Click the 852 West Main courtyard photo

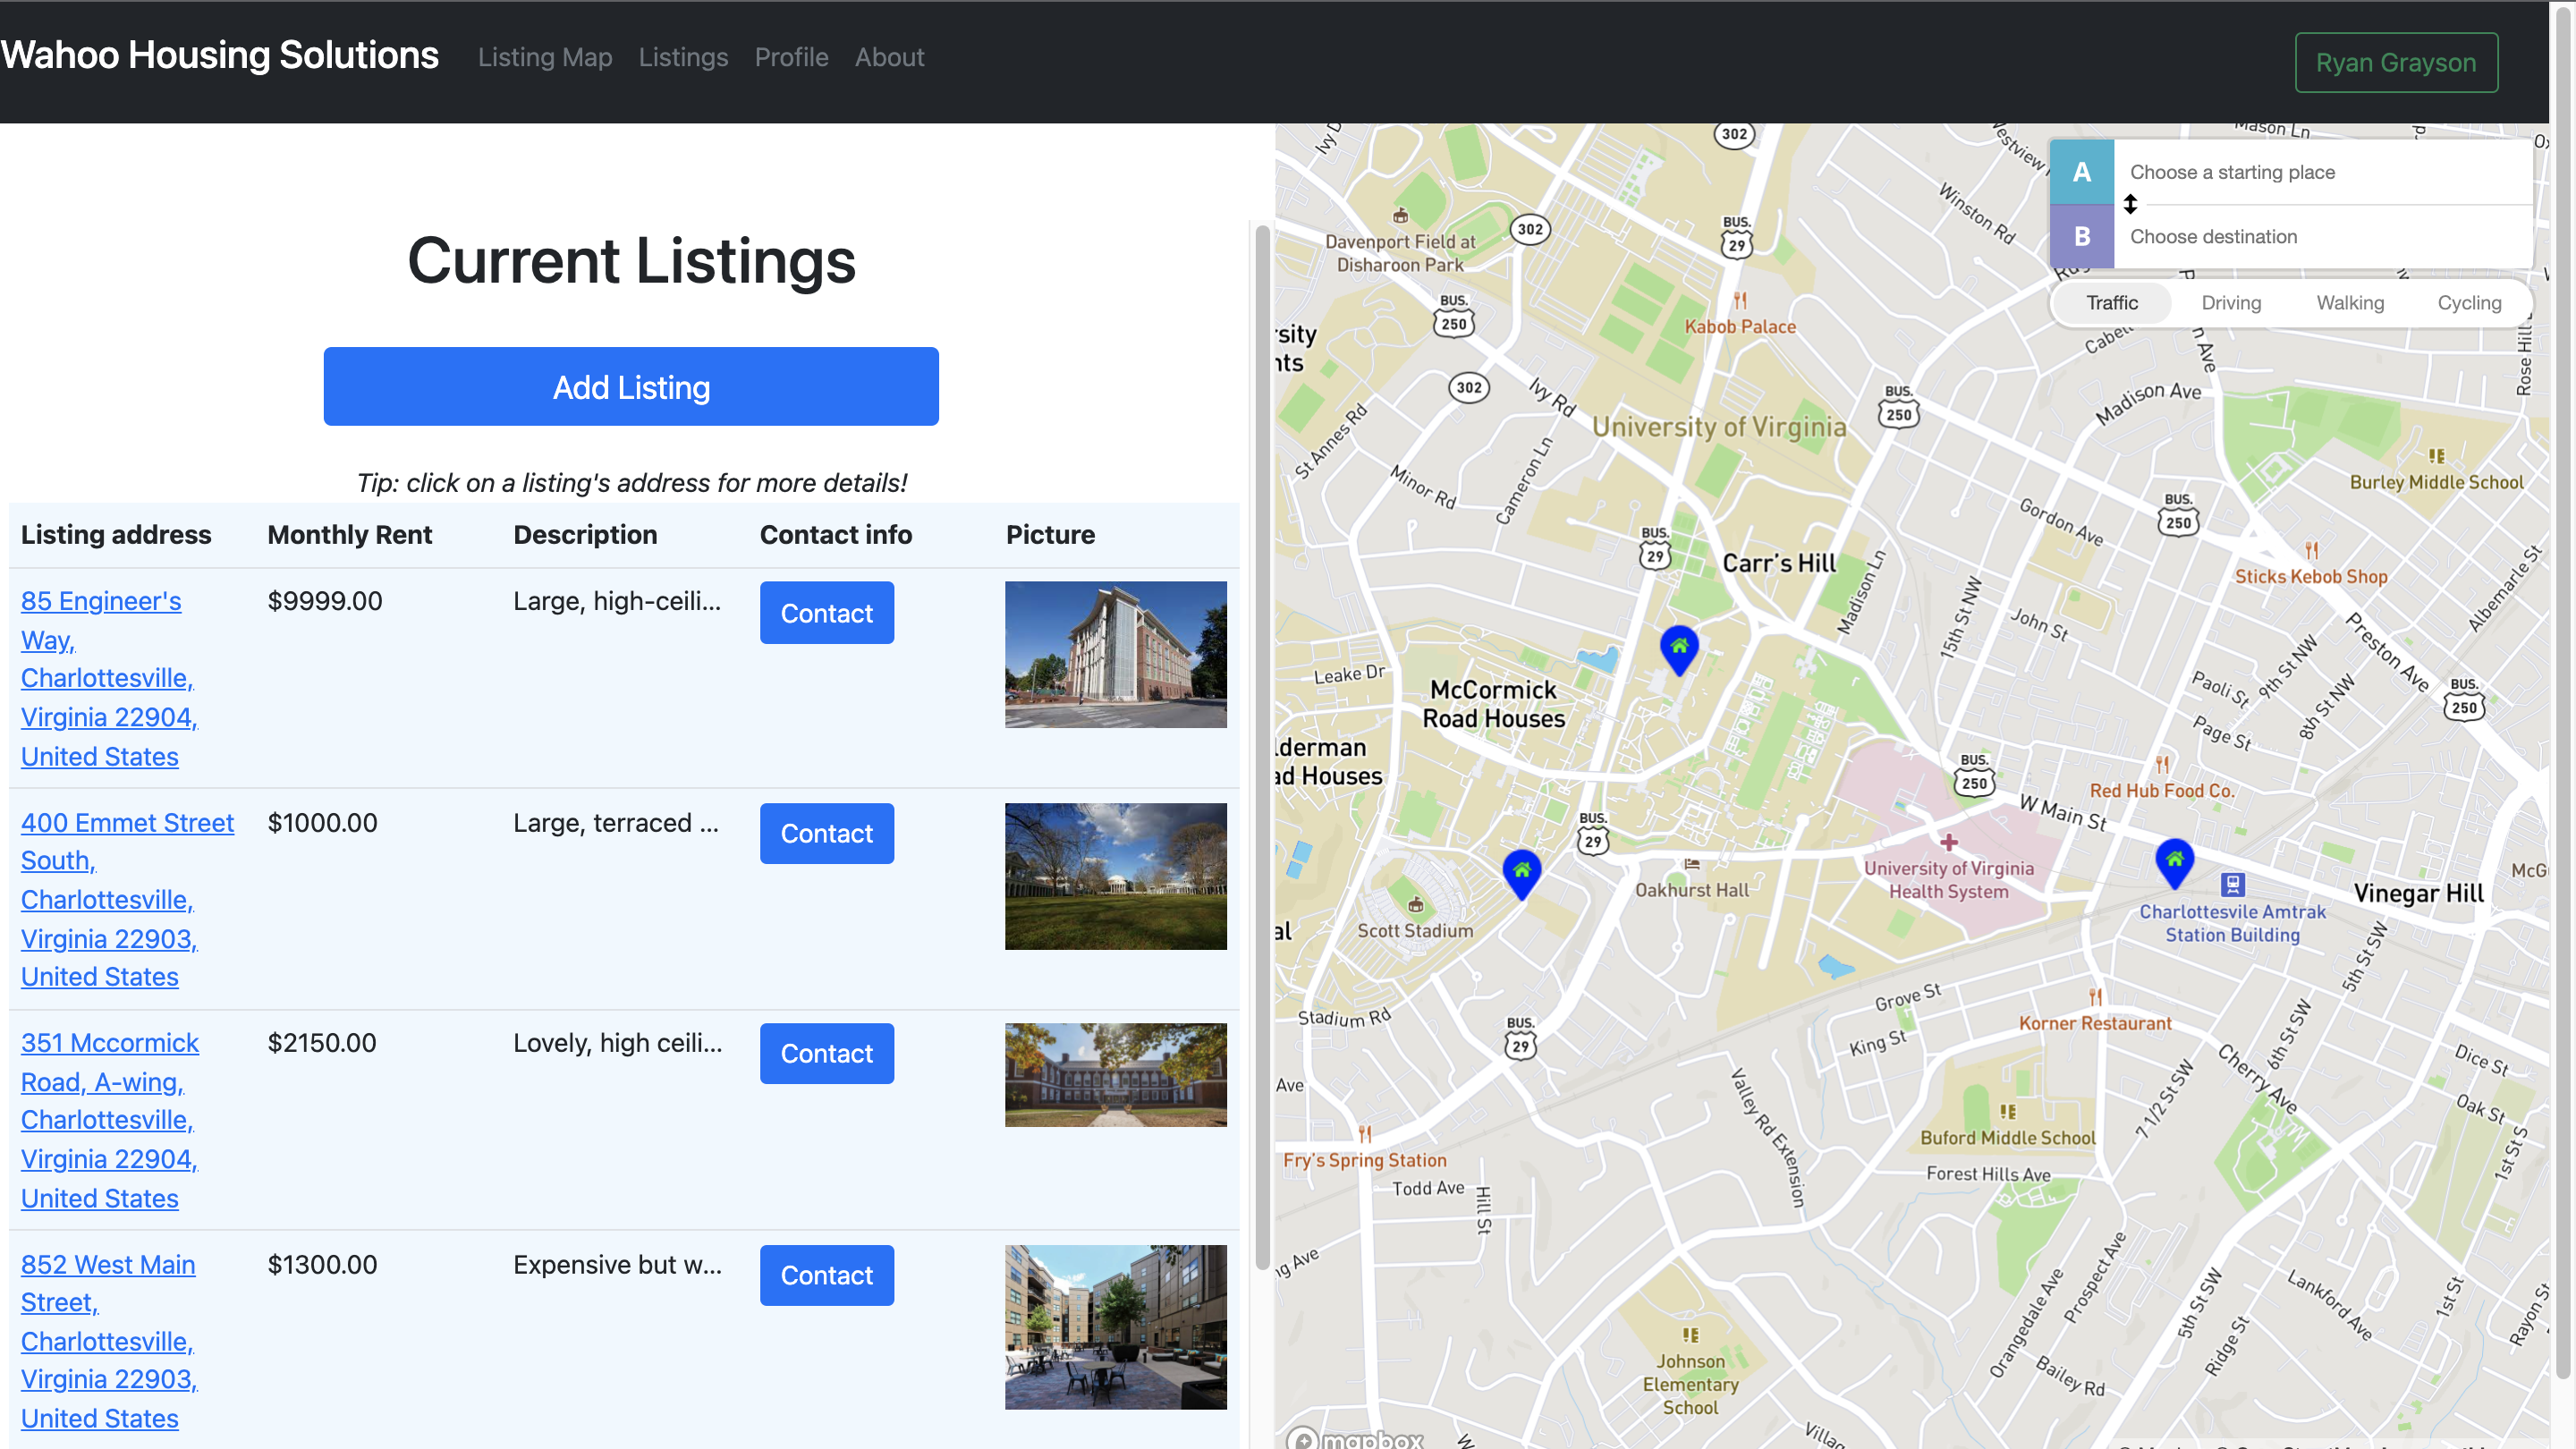pos(1116,1327)
